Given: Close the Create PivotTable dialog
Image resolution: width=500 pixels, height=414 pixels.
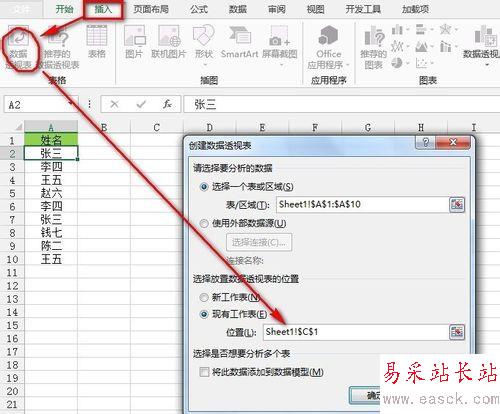Looking at the screenshot, I should 453,142.
